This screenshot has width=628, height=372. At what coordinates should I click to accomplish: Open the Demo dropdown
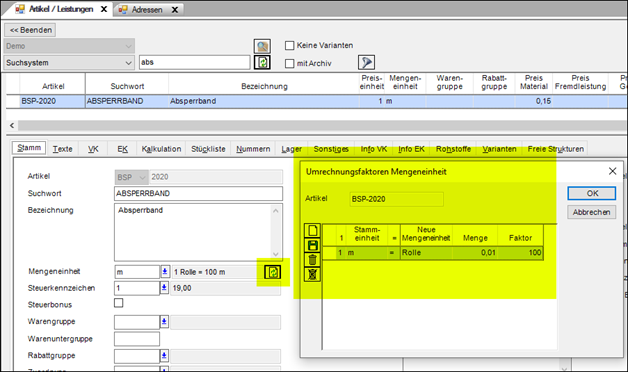[69, 46]
